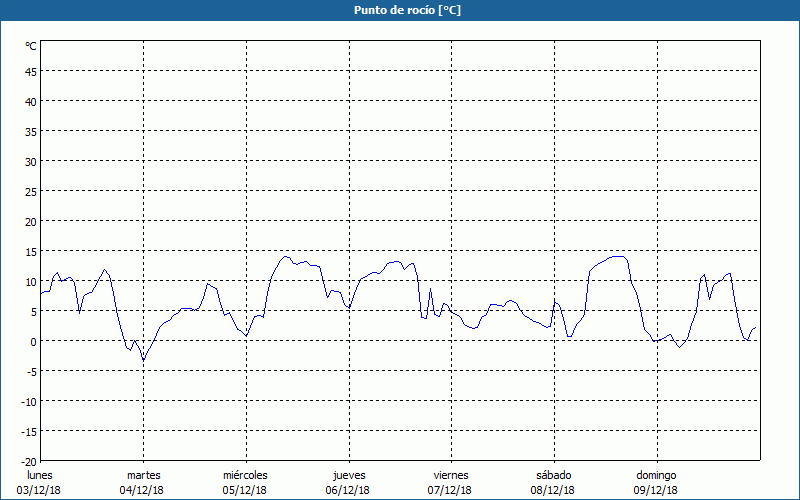
Task: Click the 0 label on the y-axis
Action: pyautogui.click(x=34, y=341)
